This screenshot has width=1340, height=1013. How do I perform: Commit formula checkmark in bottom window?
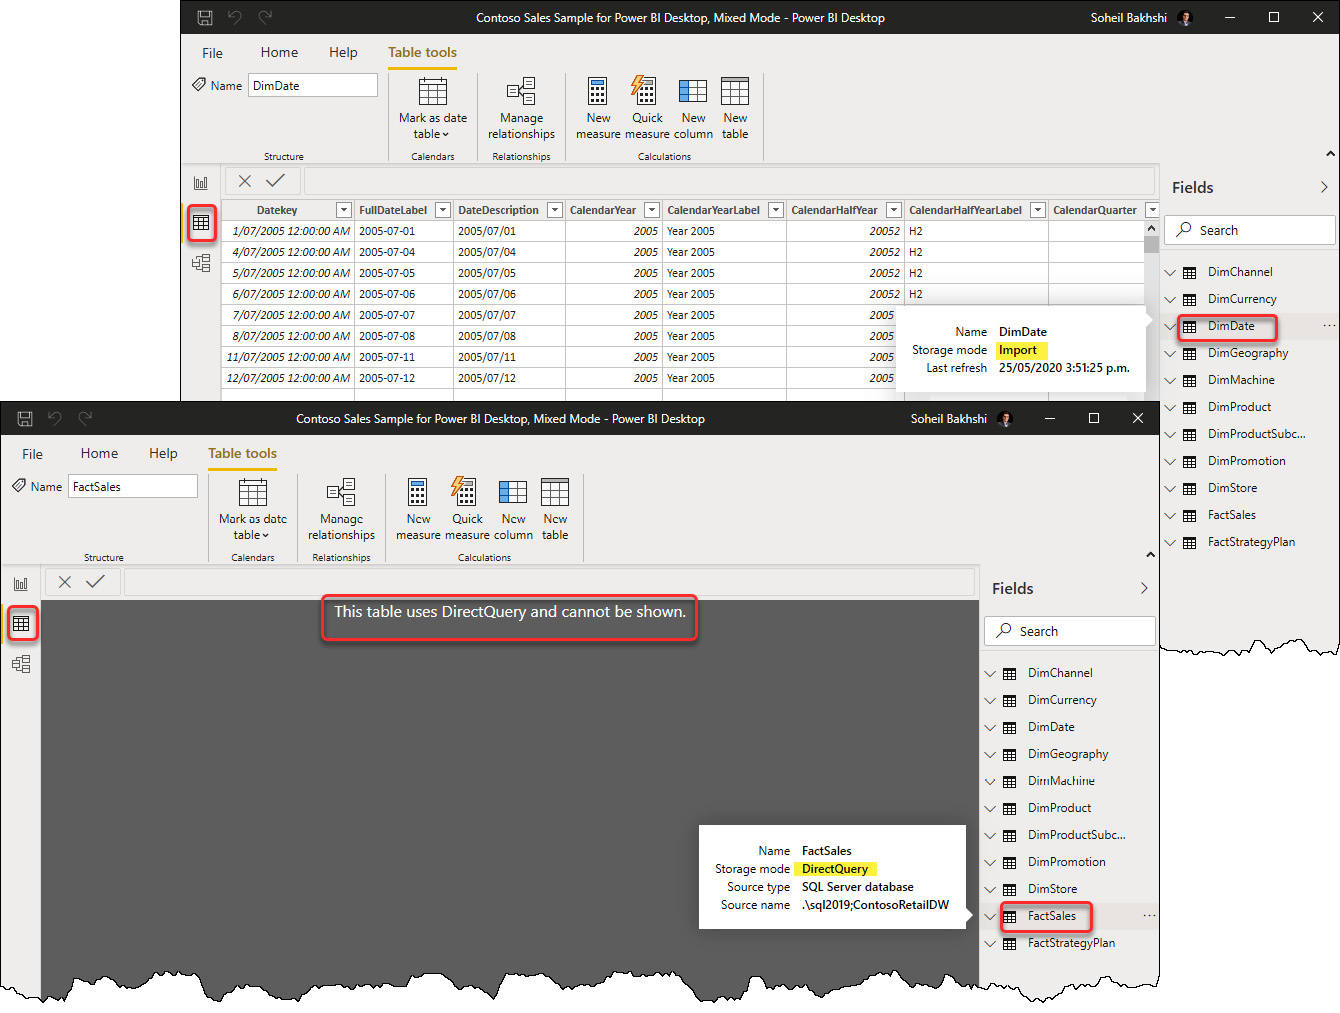pyautogui.click(x=95, y=582)
